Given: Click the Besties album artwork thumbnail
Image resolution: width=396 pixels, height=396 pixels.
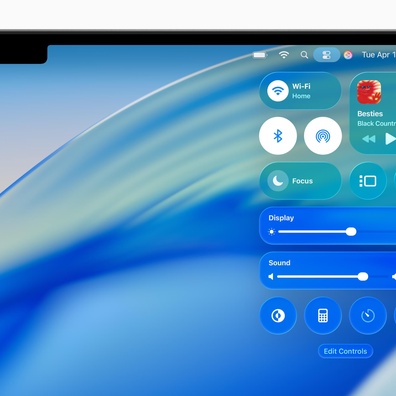Looking at the screenshot, I should coord(369,92).
